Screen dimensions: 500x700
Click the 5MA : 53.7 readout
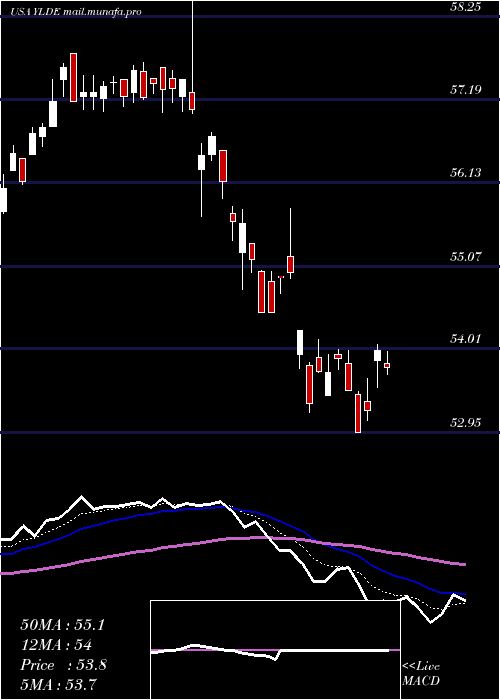[59, 684]
